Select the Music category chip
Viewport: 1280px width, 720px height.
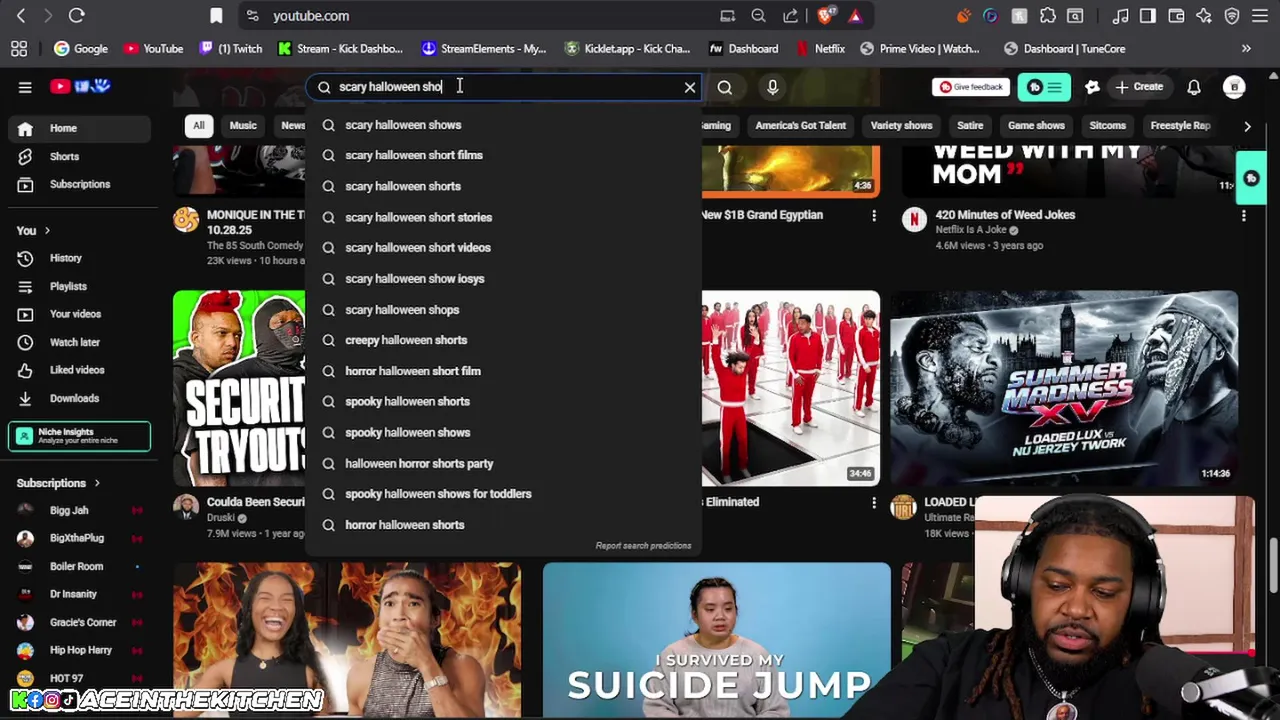pos(243,126)
